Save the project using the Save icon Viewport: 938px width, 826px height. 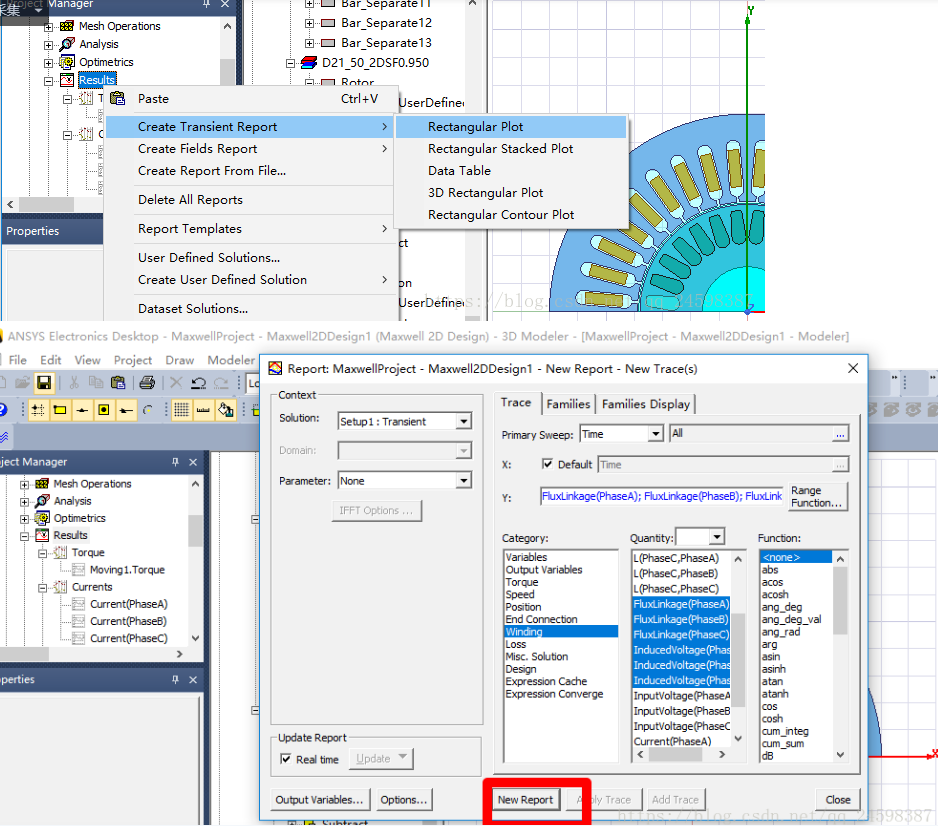[x=44, y=383]
